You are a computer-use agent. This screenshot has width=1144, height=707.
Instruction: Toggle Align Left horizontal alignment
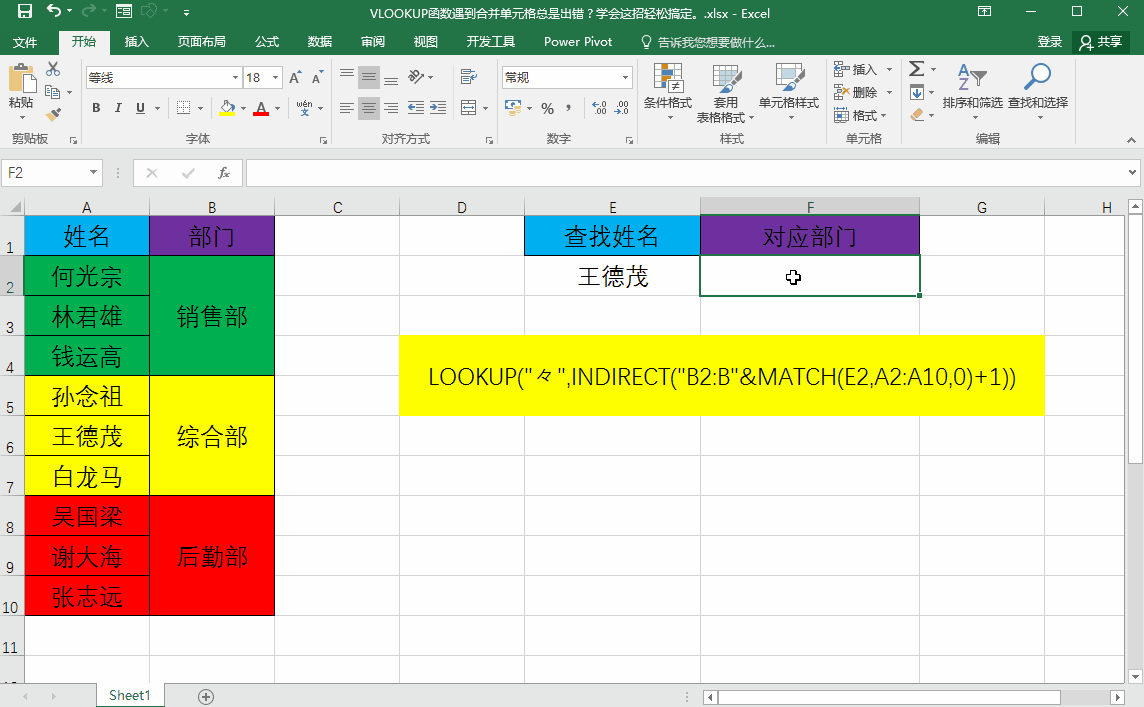coord(347,108)
